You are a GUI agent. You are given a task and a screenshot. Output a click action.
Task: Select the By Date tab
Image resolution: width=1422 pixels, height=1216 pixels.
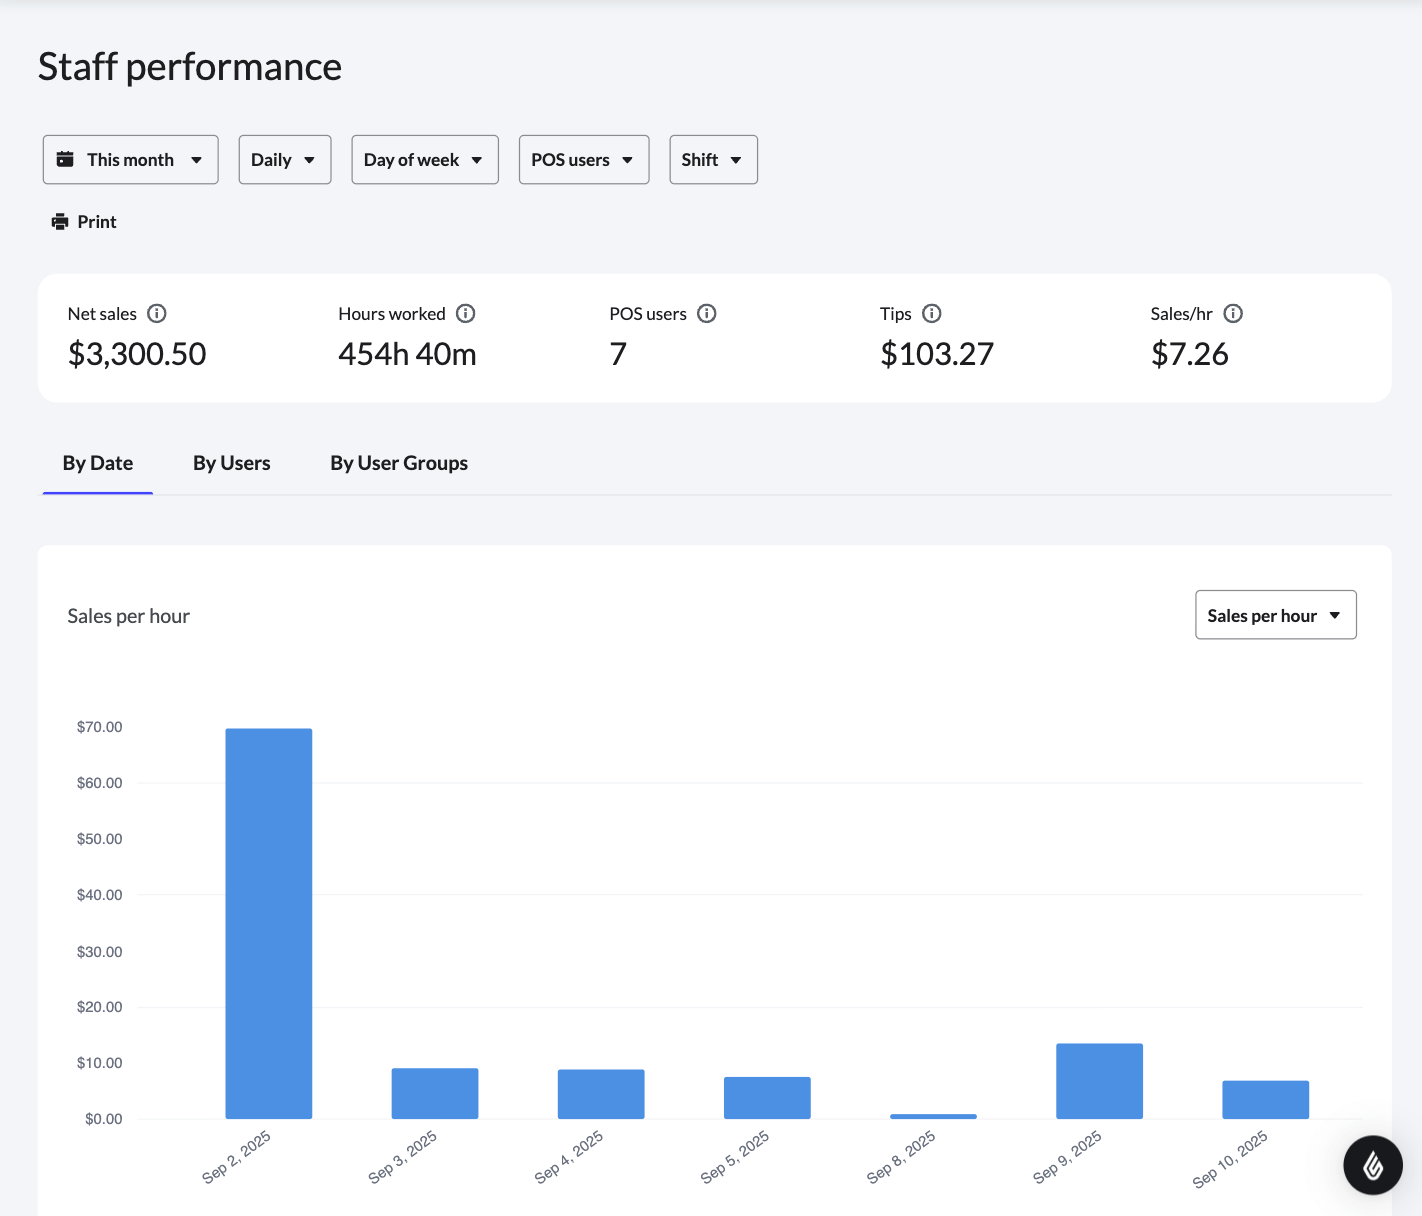97,462
